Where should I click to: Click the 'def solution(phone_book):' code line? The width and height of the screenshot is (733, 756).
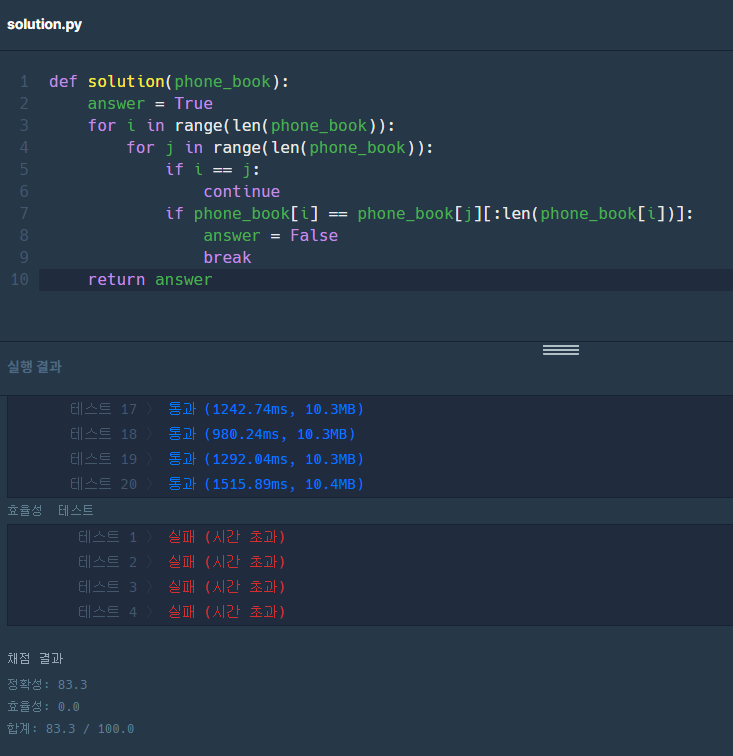(169, 81)
